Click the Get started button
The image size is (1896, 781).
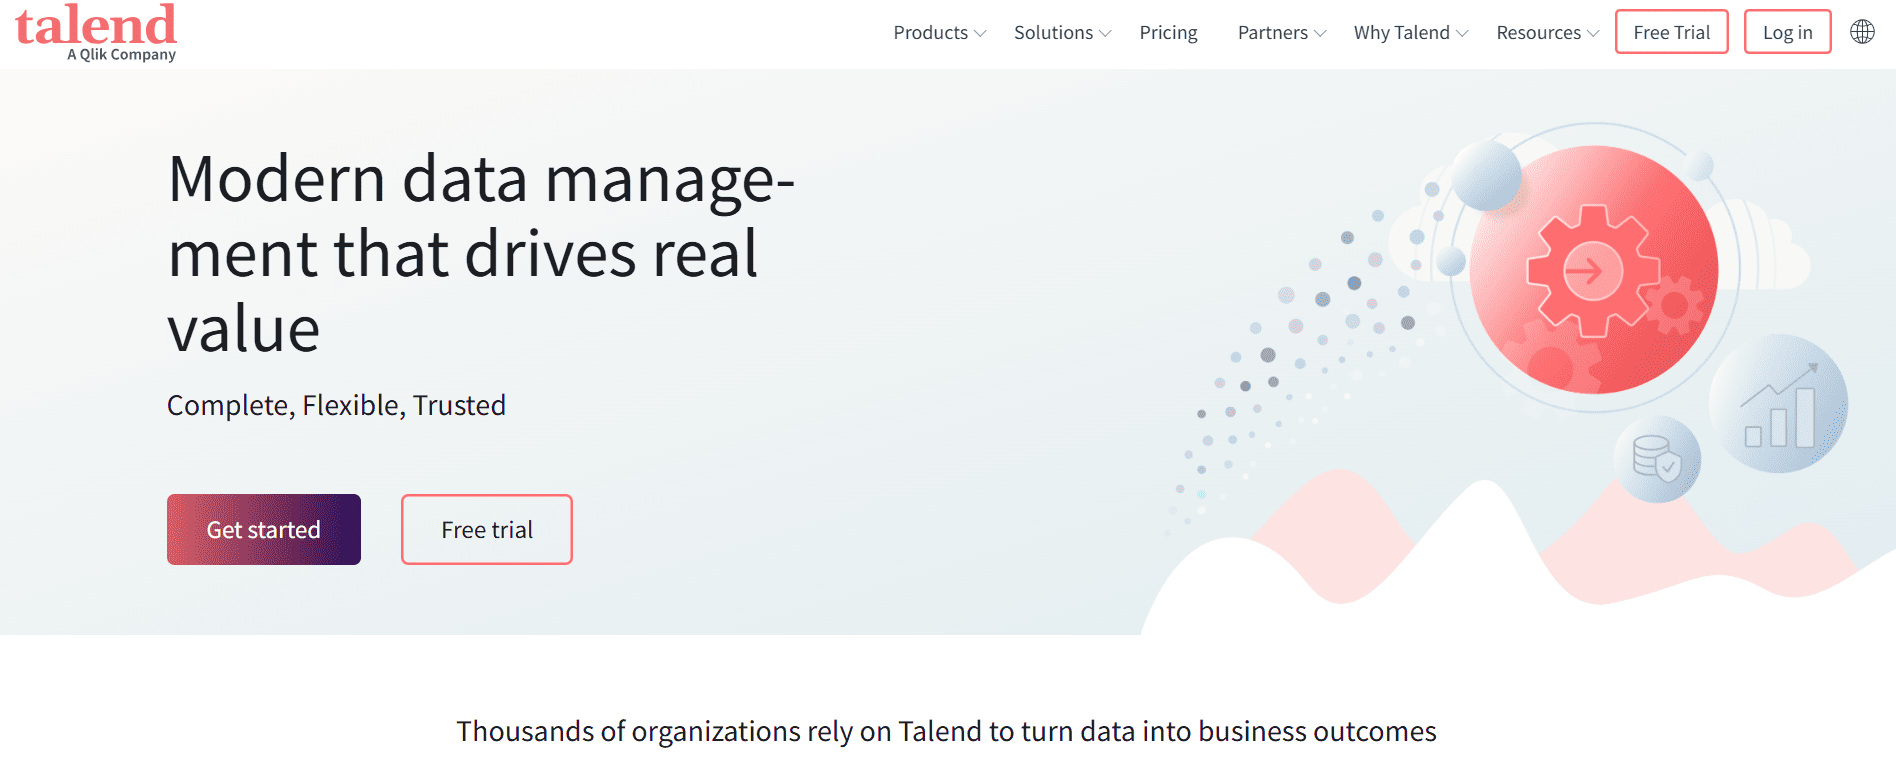(x=263, y=529)
